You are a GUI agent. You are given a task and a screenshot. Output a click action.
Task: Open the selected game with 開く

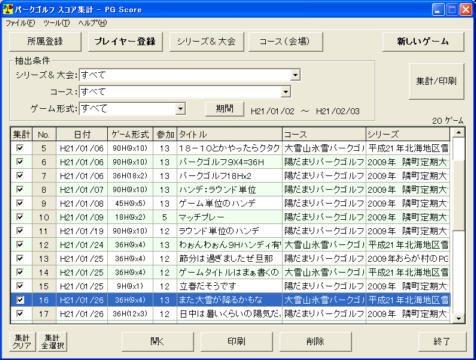(157, 341)
